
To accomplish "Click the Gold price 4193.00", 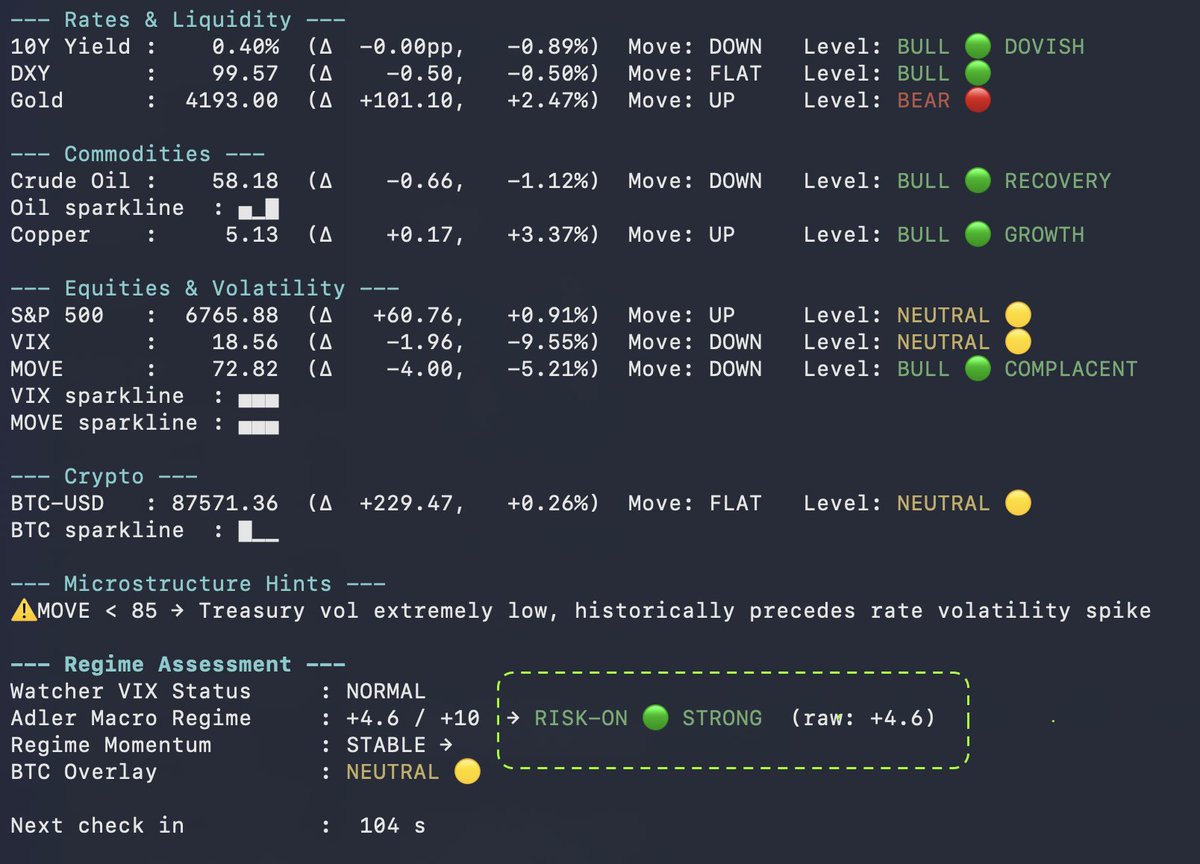I will pos(231,100).
